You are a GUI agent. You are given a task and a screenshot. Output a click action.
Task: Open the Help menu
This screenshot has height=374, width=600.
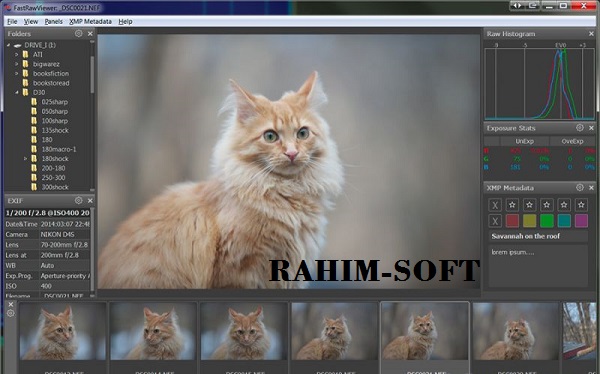tap(125, 21)
